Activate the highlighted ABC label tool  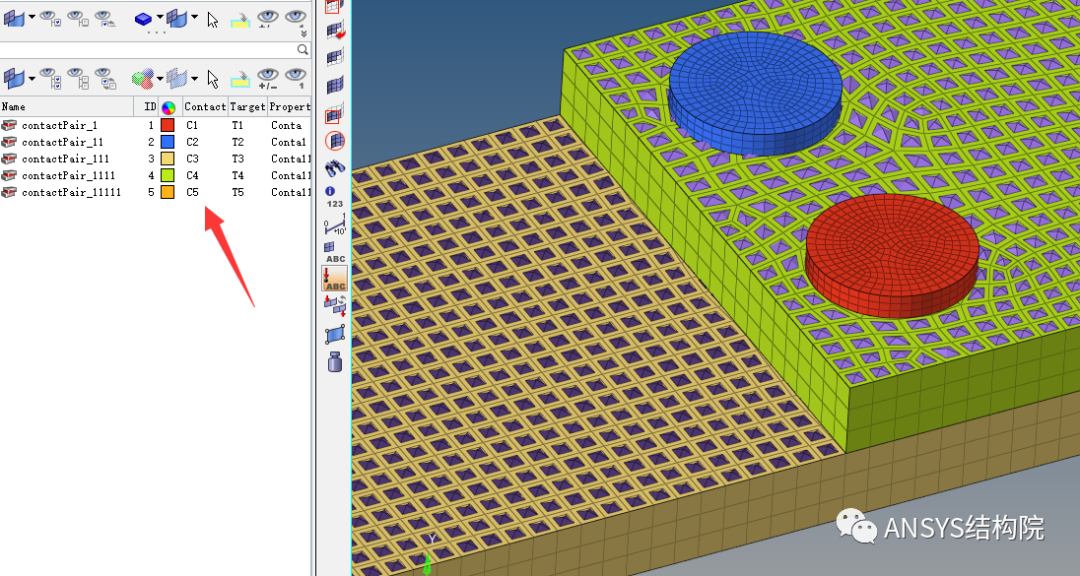(x=334, y=280)
